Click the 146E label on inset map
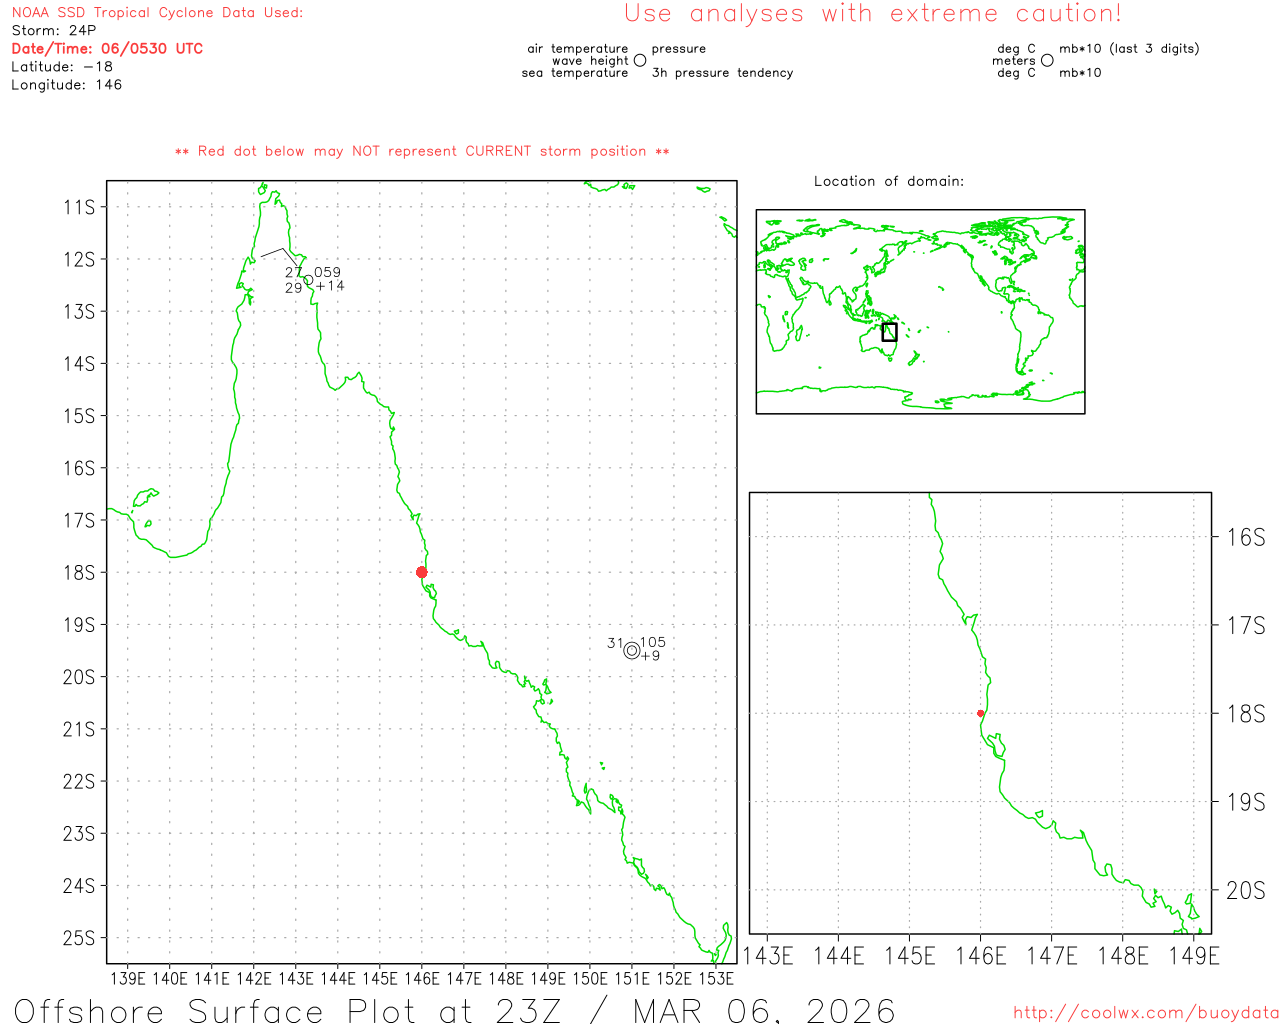 point(981,957)
